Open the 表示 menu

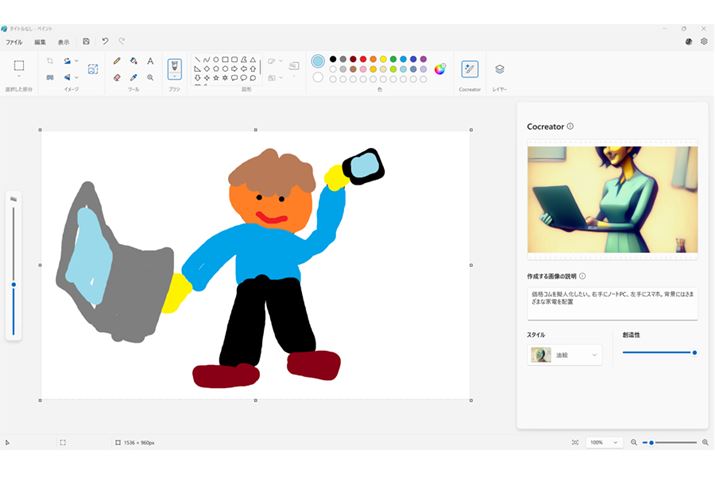coord(64,42)
